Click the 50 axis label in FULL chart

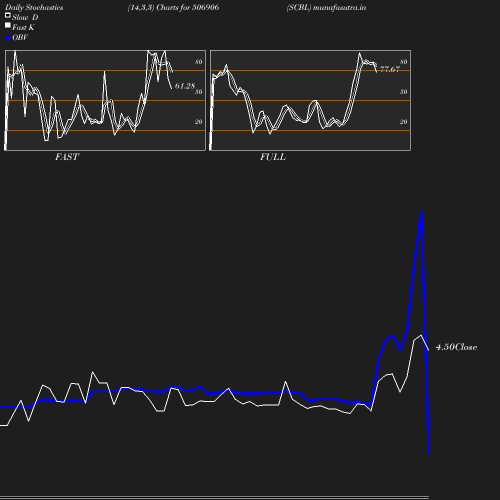[404, 92]
